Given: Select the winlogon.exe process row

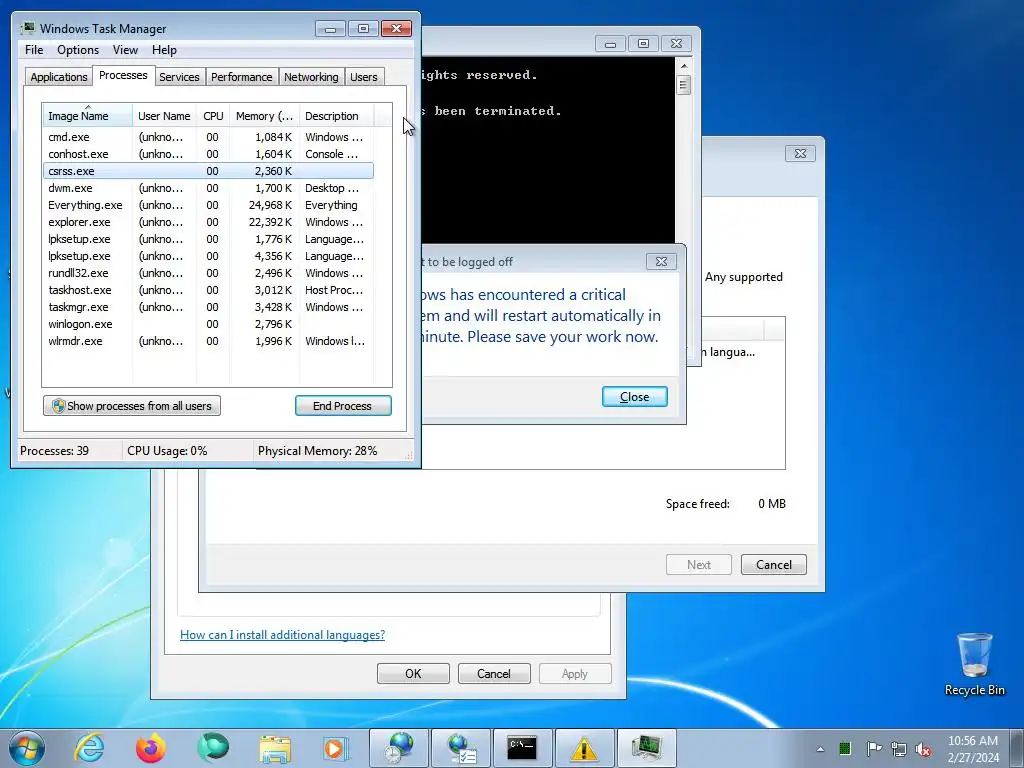Looking at the screenshot, I should coord(208,324).
